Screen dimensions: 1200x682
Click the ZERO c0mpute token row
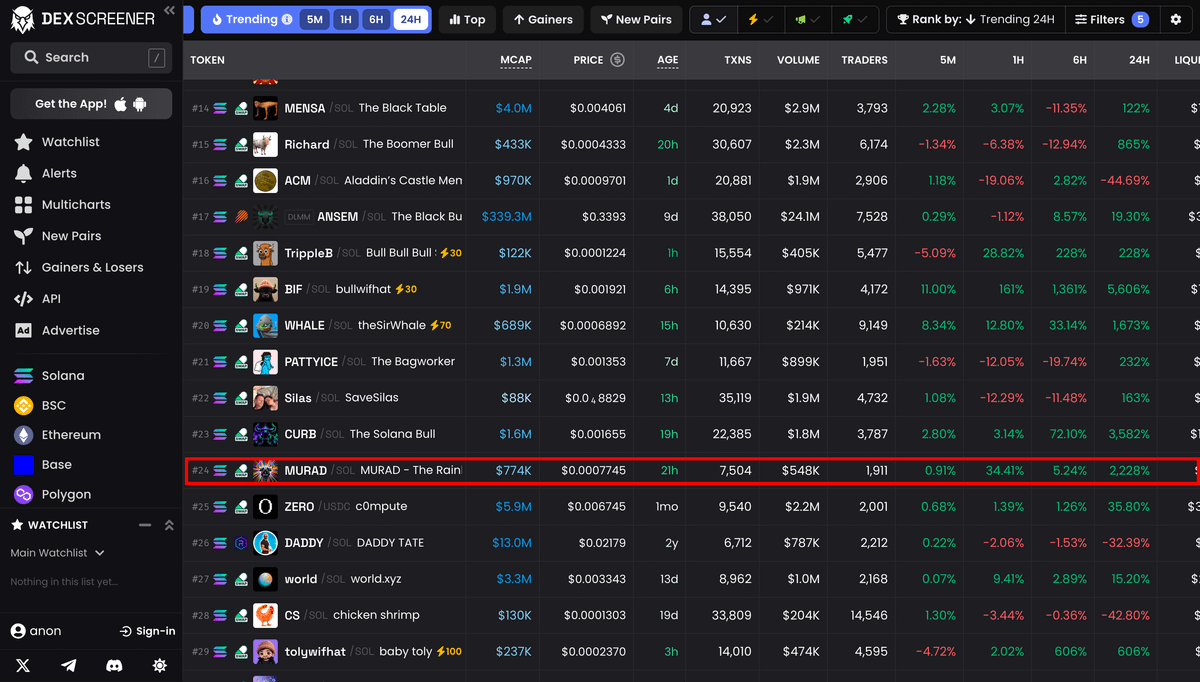691,507
